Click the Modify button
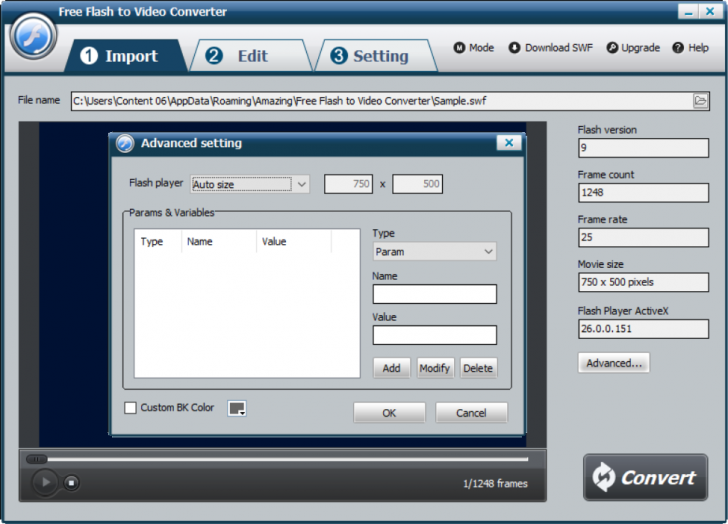 pos(435,368)
